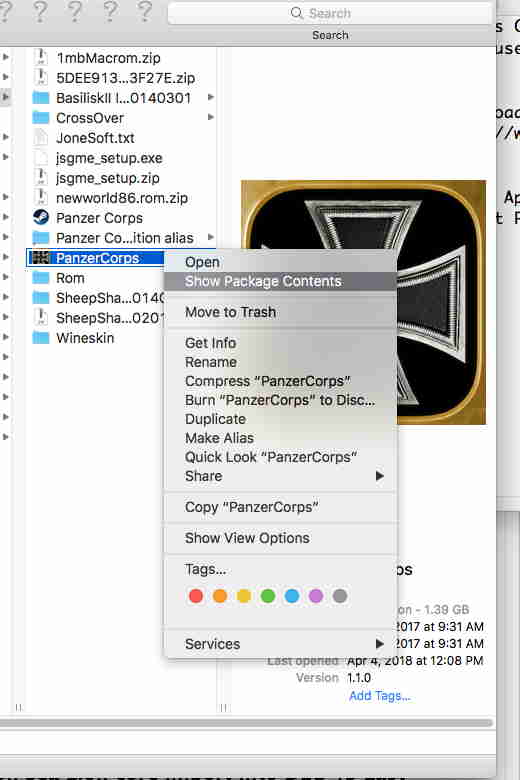Open the Share submenu arrow
The height and width of the screenshot is (780, 520).
[380, 476]
